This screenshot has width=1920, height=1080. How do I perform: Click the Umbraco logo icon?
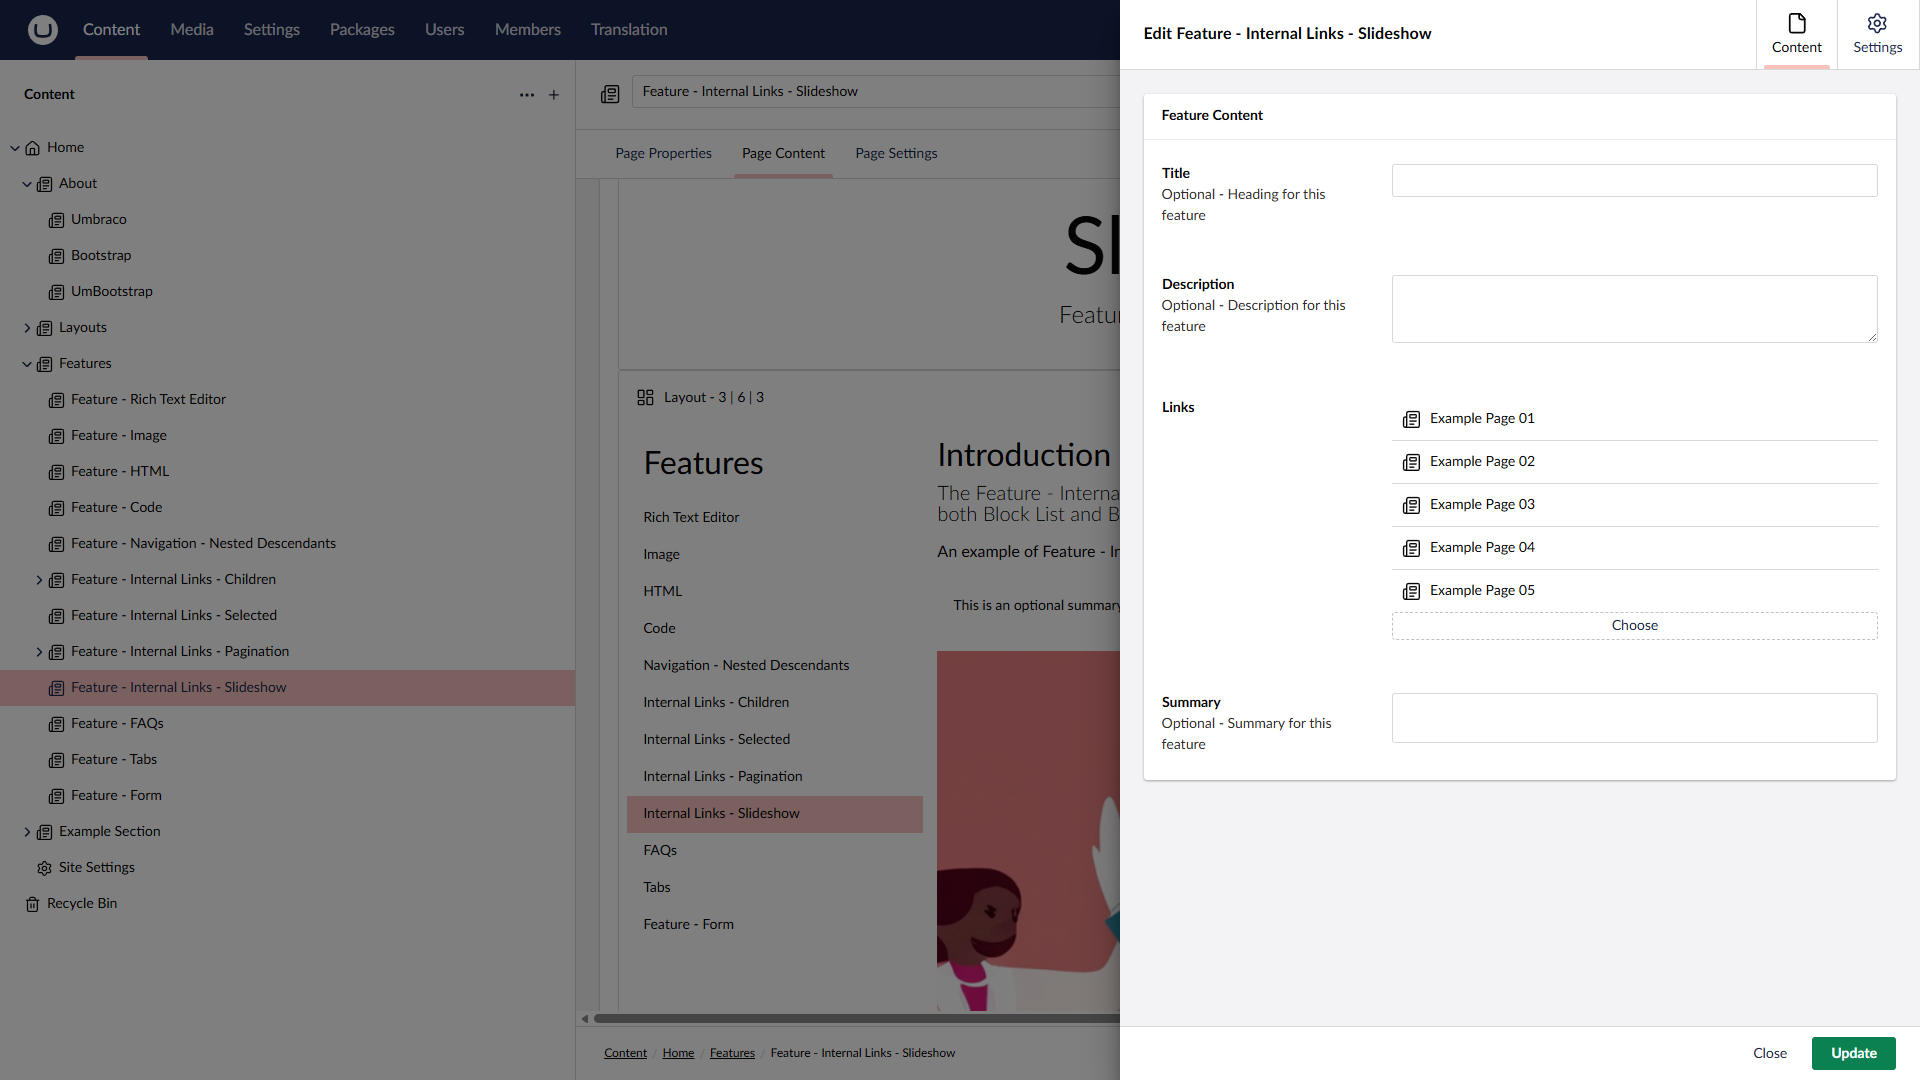[x=42, y=30]
